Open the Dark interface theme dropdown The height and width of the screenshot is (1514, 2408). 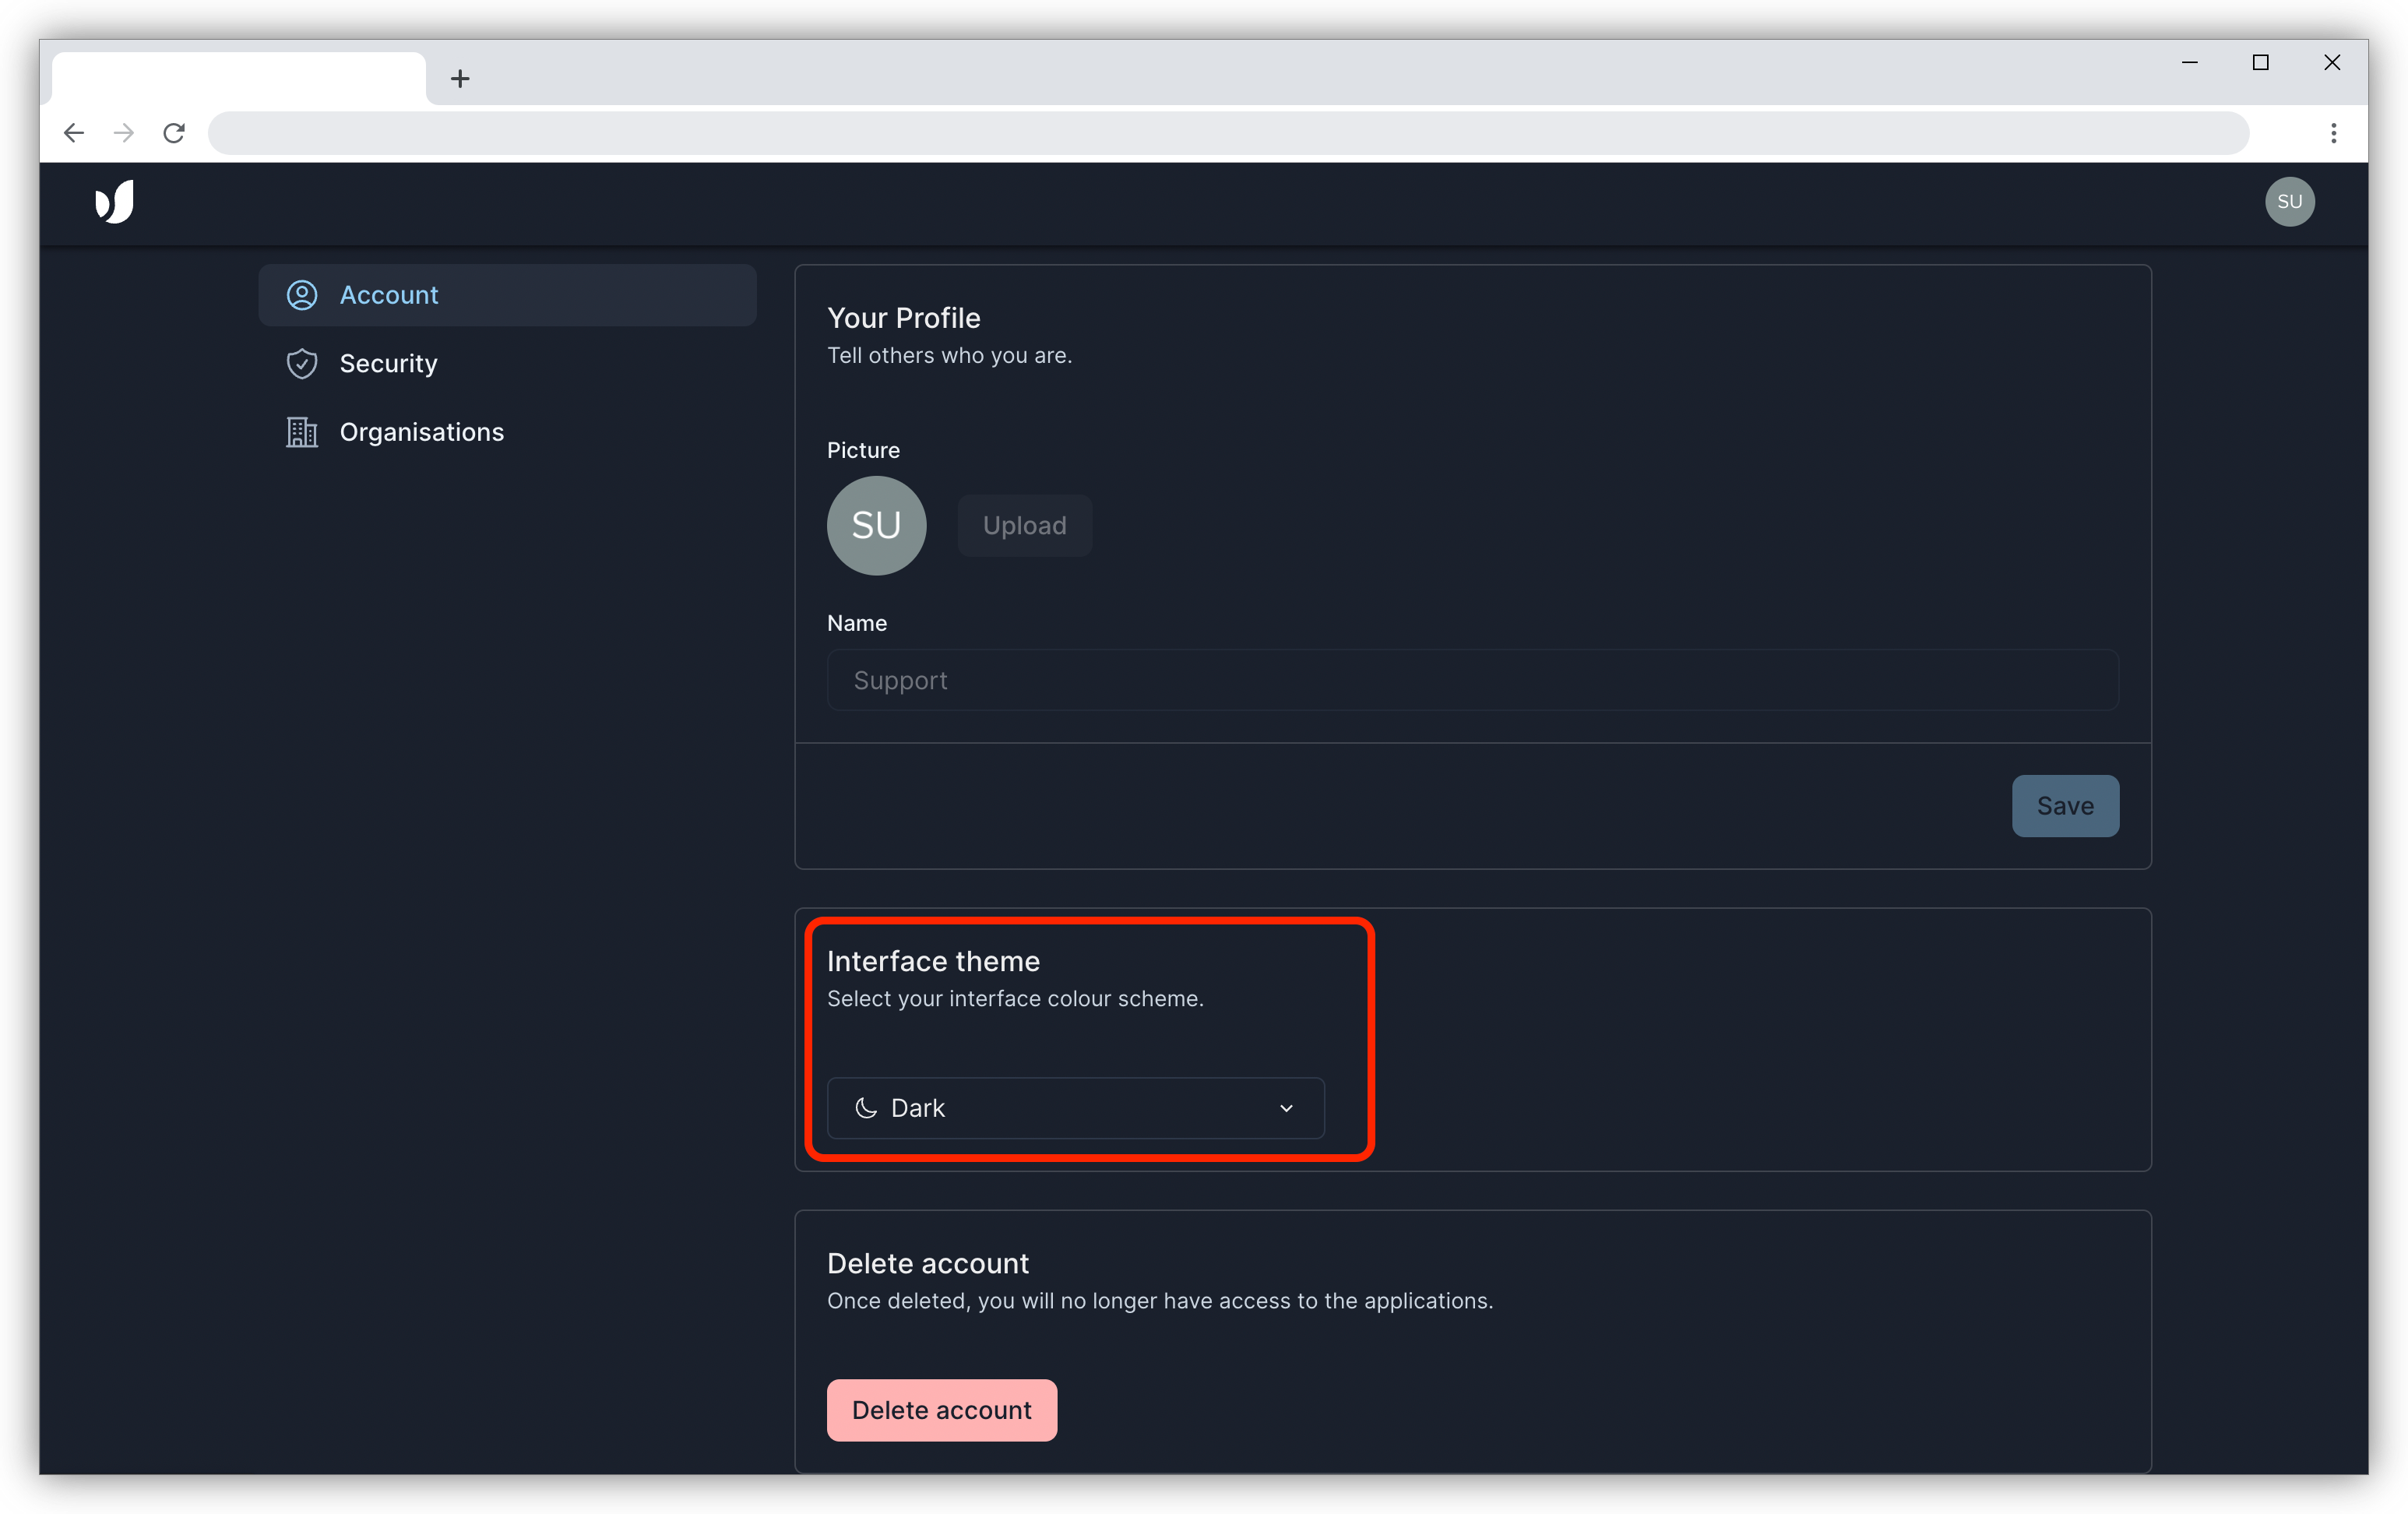coord(1075,1108)
